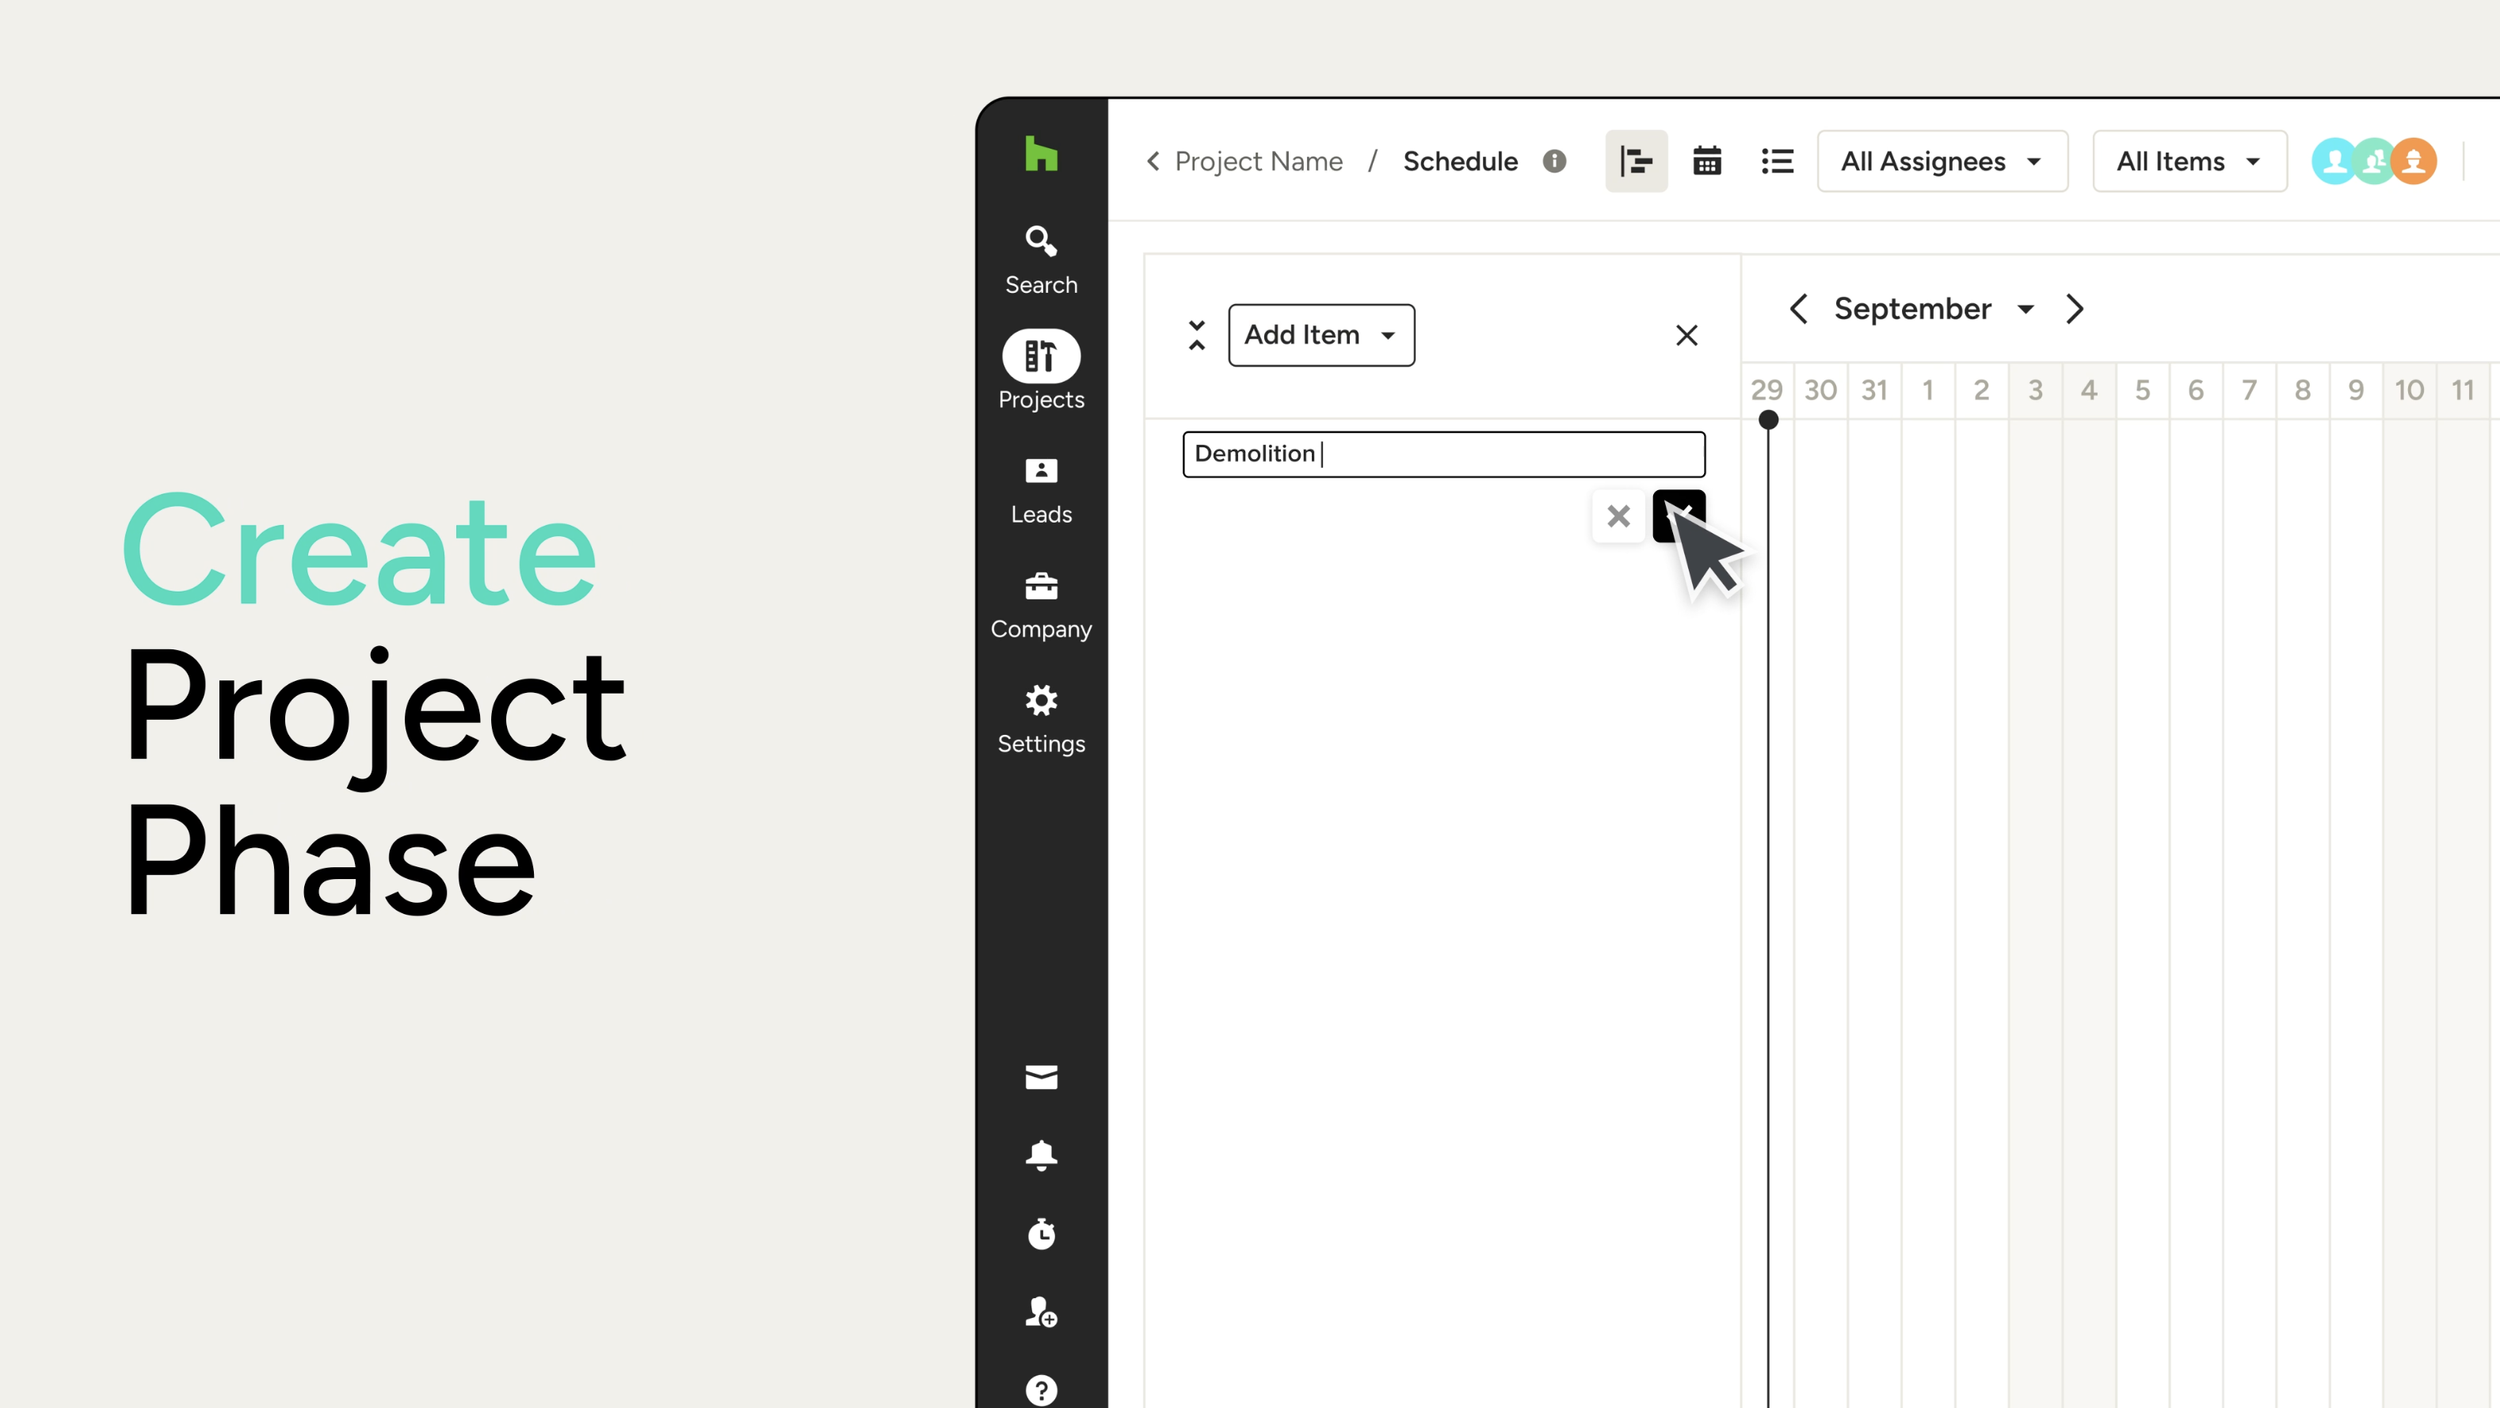
Task: Click the Houzz logo icon
Action: (1041, 155)
